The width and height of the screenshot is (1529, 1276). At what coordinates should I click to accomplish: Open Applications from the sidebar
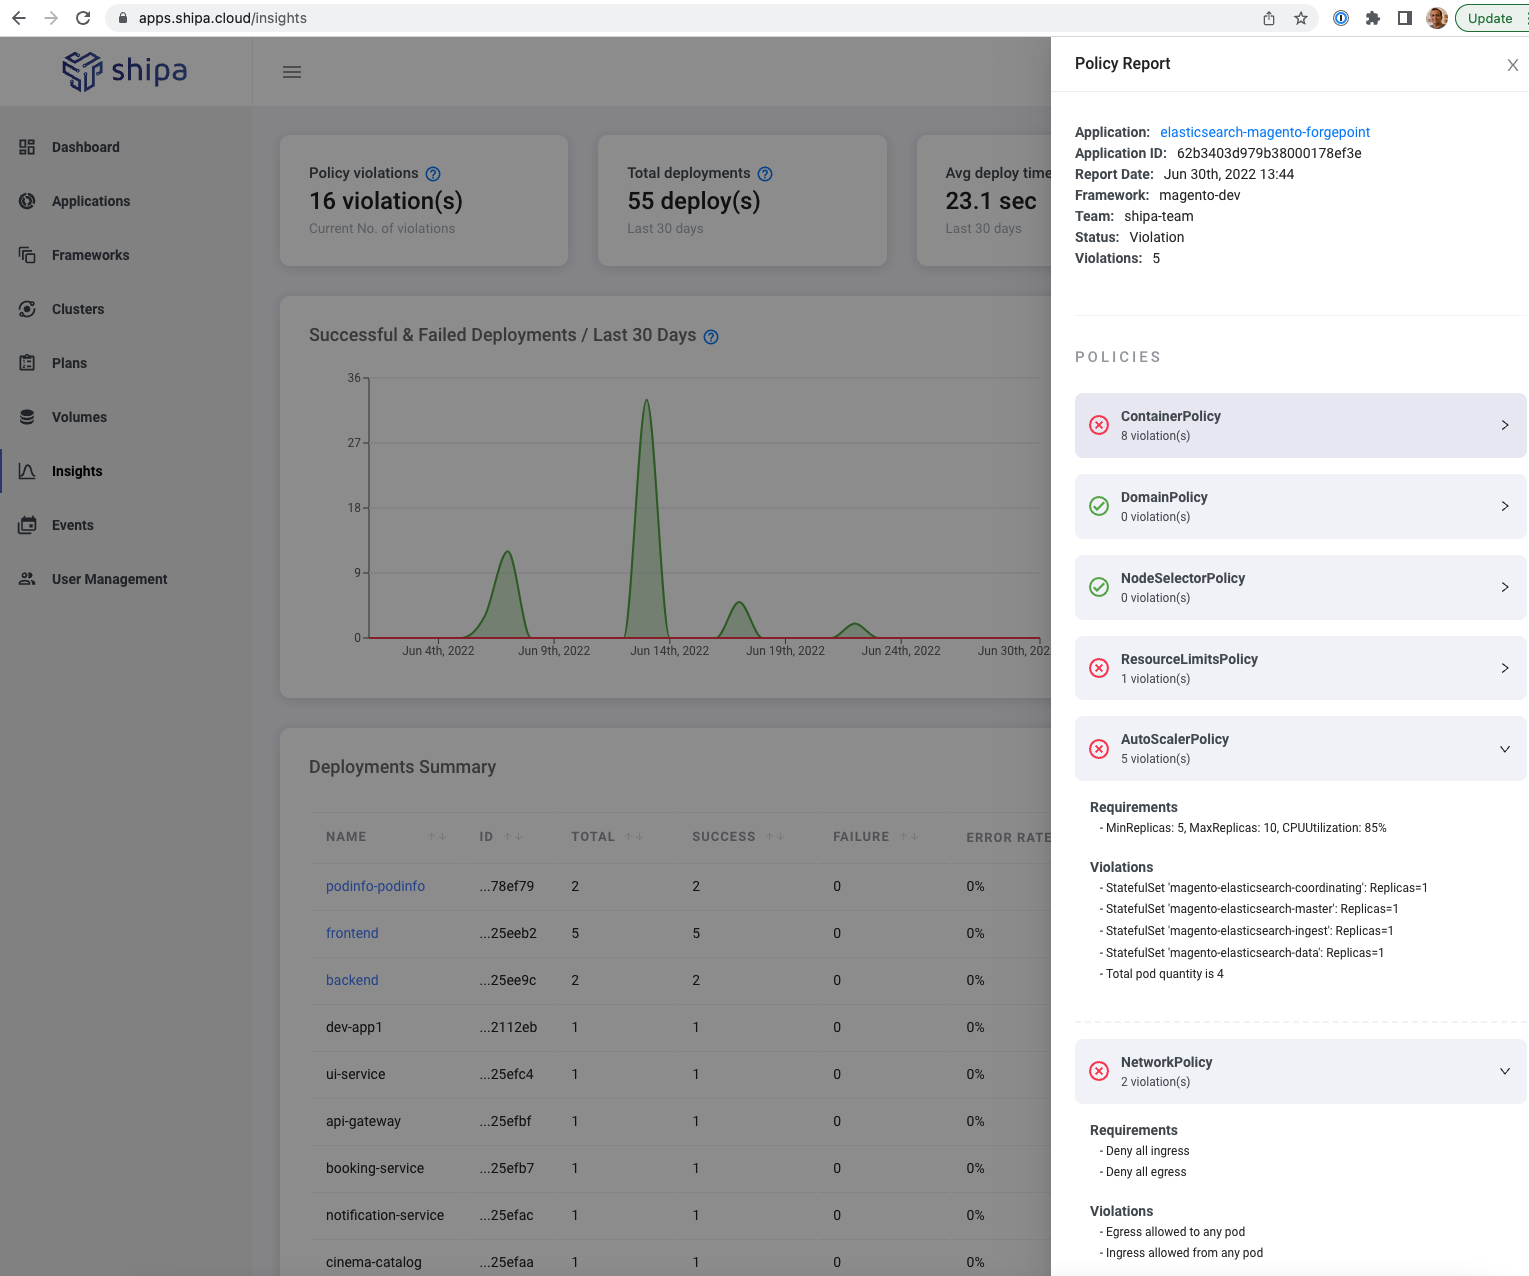pyautogui.click(x=91, y=201)
